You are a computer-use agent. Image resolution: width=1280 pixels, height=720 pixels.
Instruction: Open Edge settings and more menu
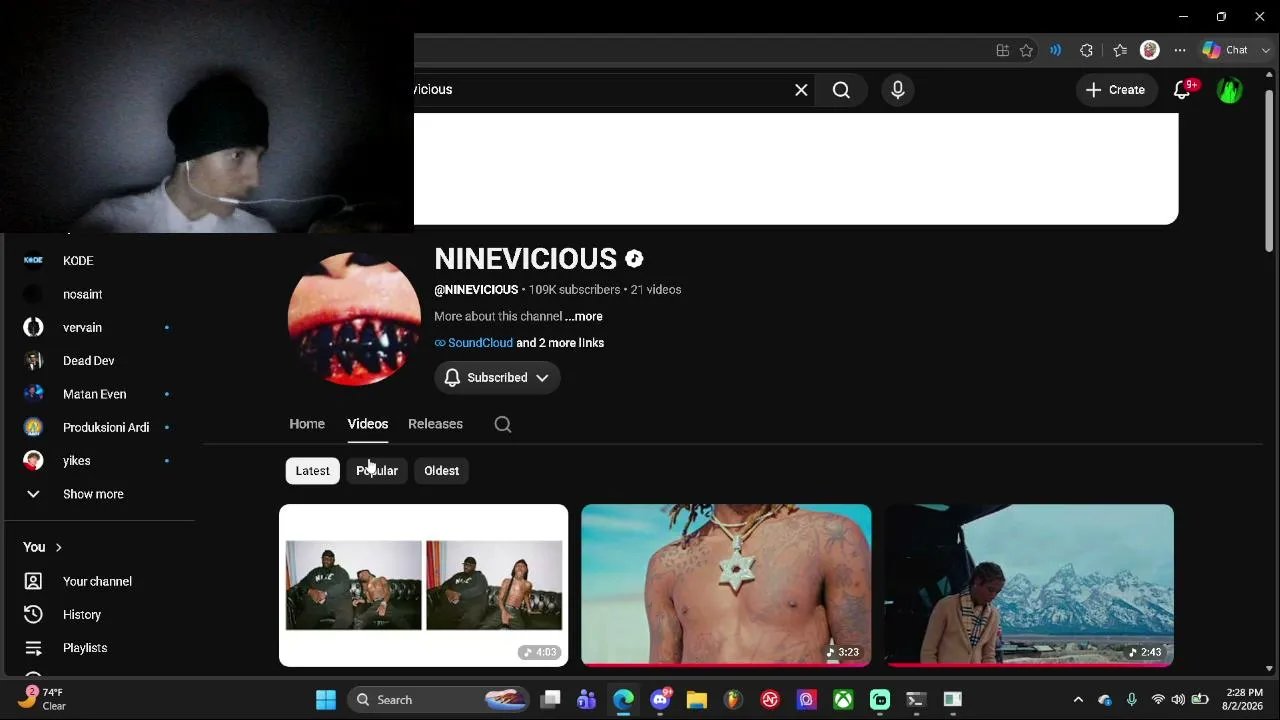click(1180, 50)
